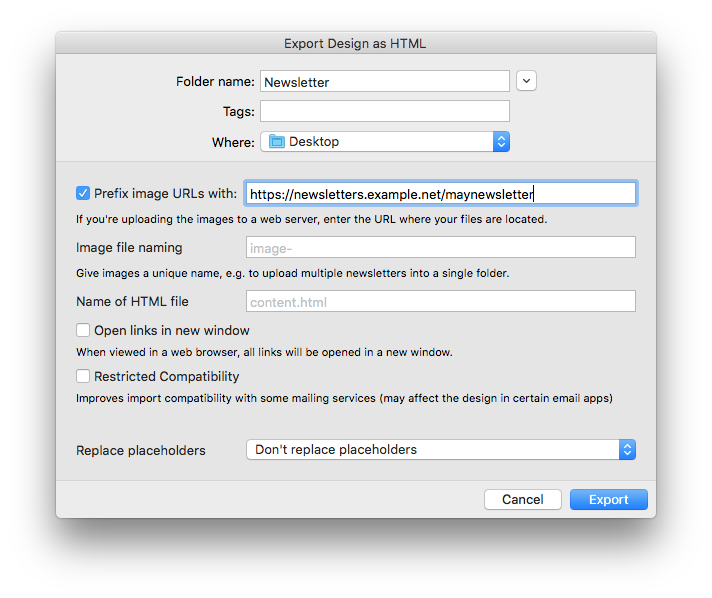Viewport: 712px width, 598px height.
Task: Click into the Tags field
Action: click(x=385, y=111)
